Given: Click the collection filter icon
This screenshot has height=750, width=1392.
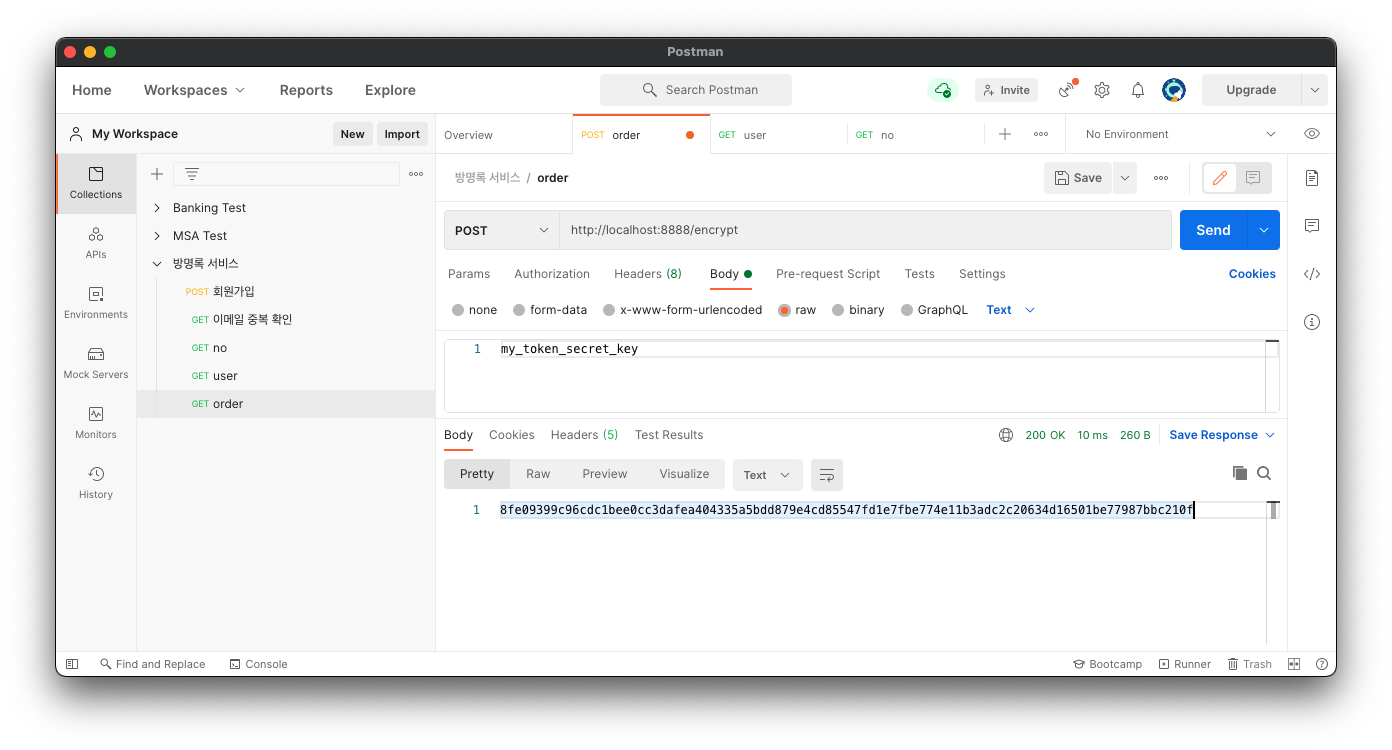Looking at the screenshot, I should pos(192,174).
